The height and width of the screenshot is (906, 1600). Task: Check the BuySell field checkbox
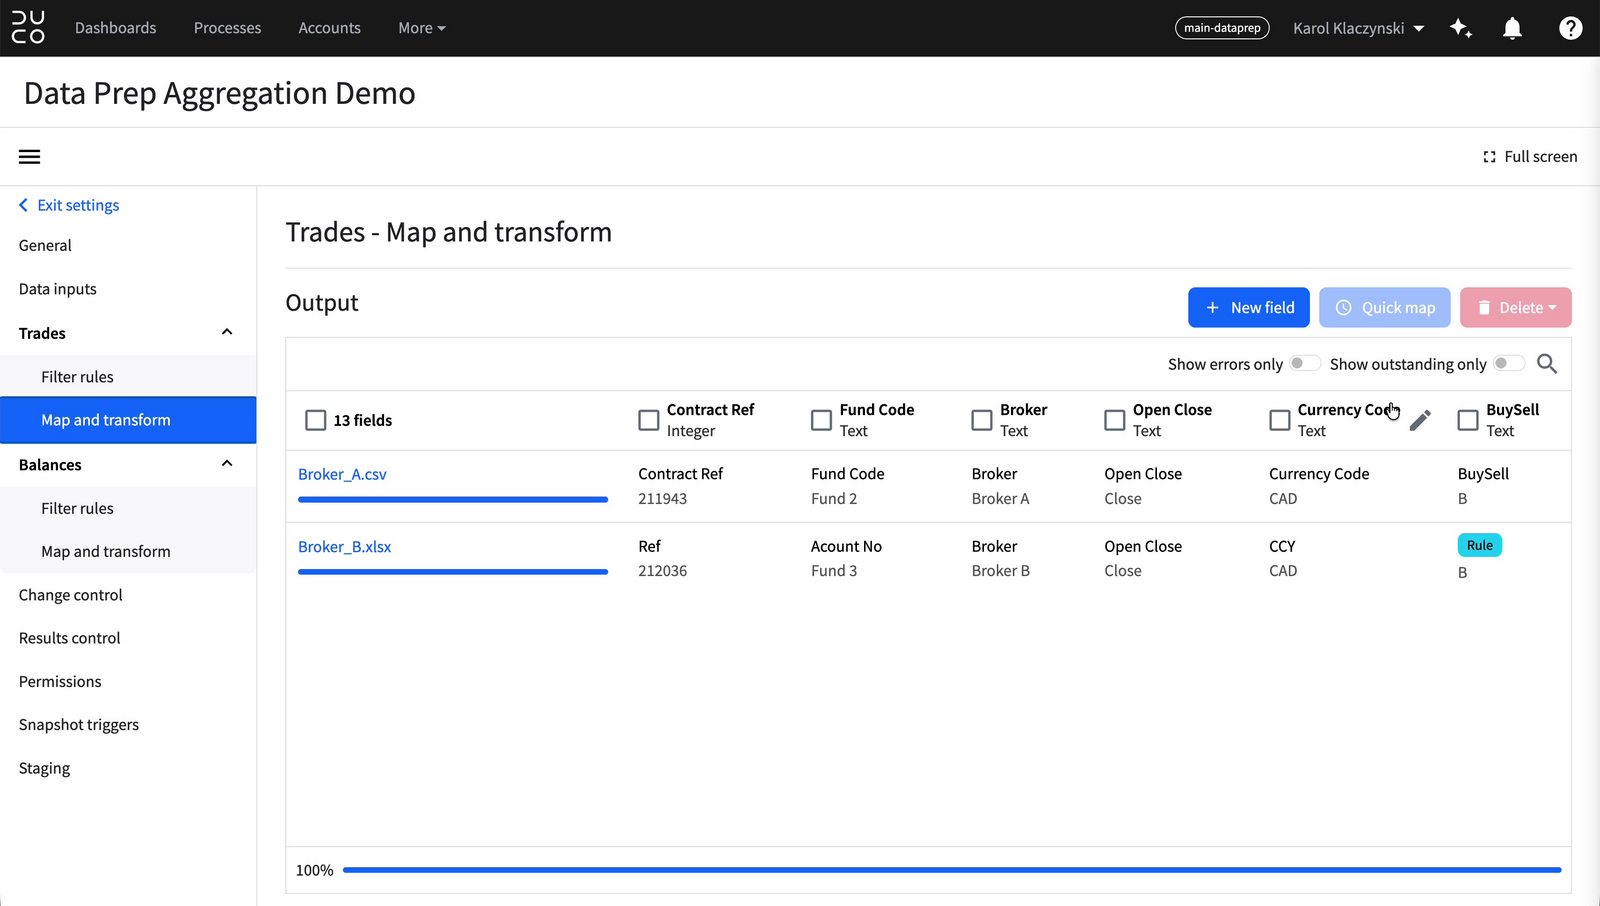tap(1468, 420)
